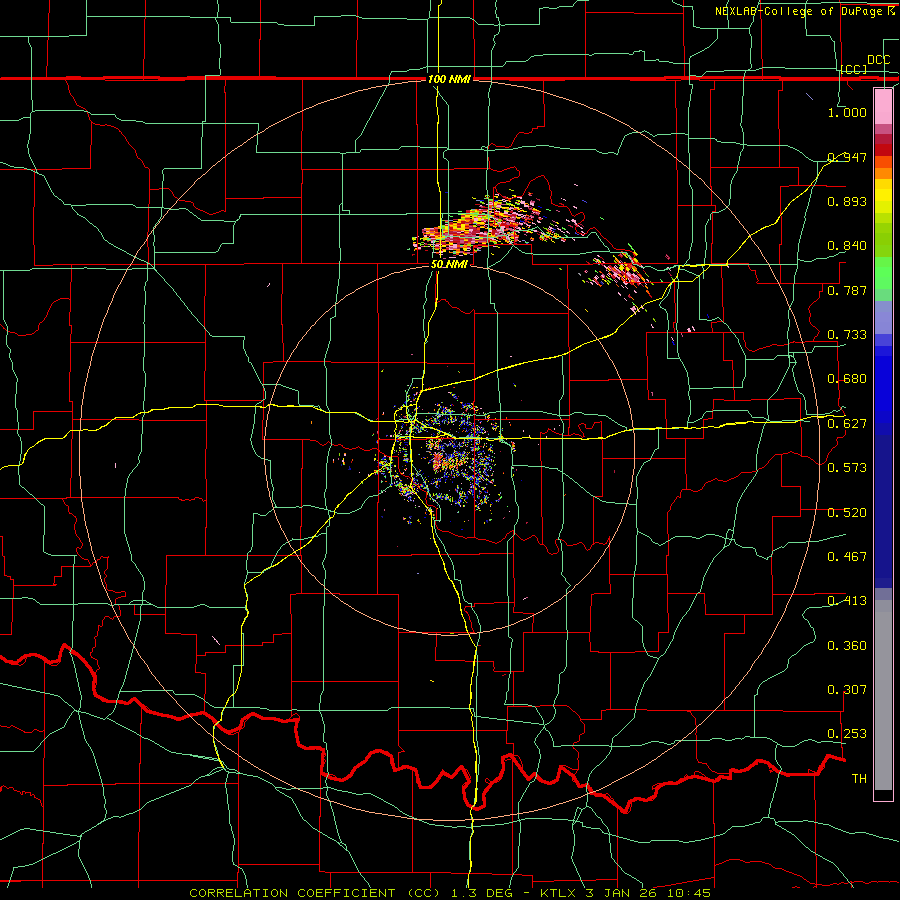Image resolution: width=900 pixels, height=900 pixels.
Task: Click the 100 NMI range ring label
Action: click(449, 79)
